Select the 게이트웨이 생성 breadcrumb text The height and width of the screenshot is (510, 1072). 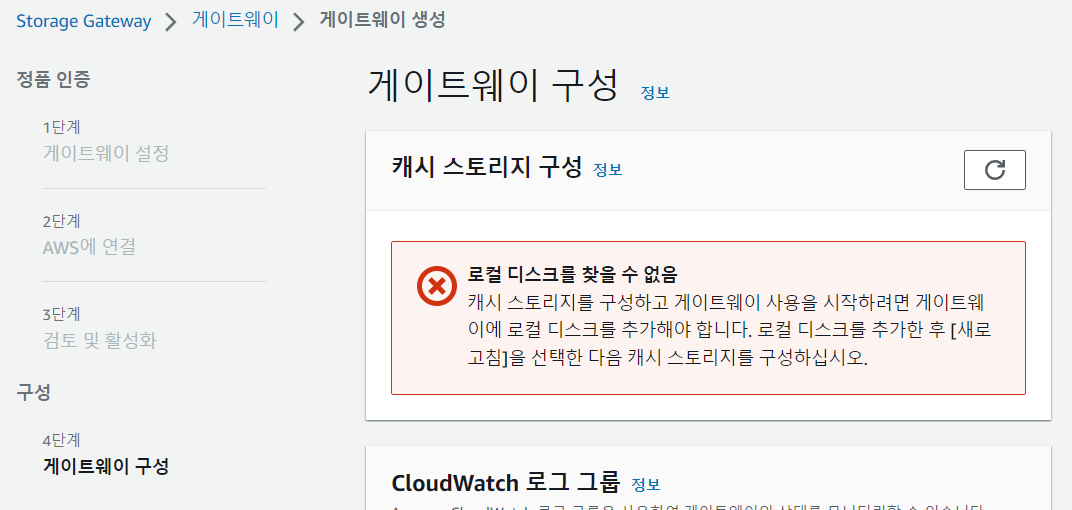382,21
